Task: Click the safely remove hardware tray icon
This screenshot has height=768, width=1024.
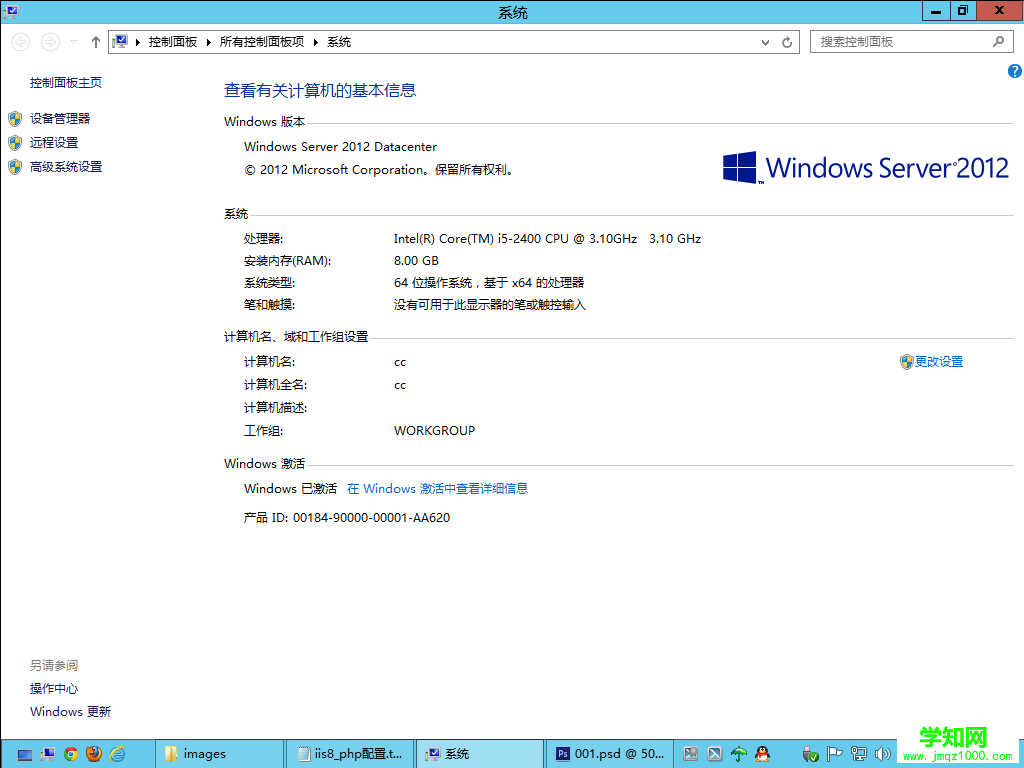Action: (810, 754)
